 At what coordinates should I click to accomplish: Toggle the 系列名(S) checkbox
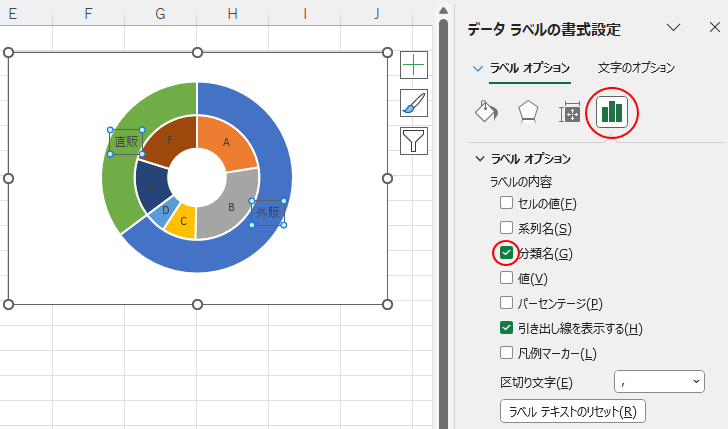coord(506,228)
